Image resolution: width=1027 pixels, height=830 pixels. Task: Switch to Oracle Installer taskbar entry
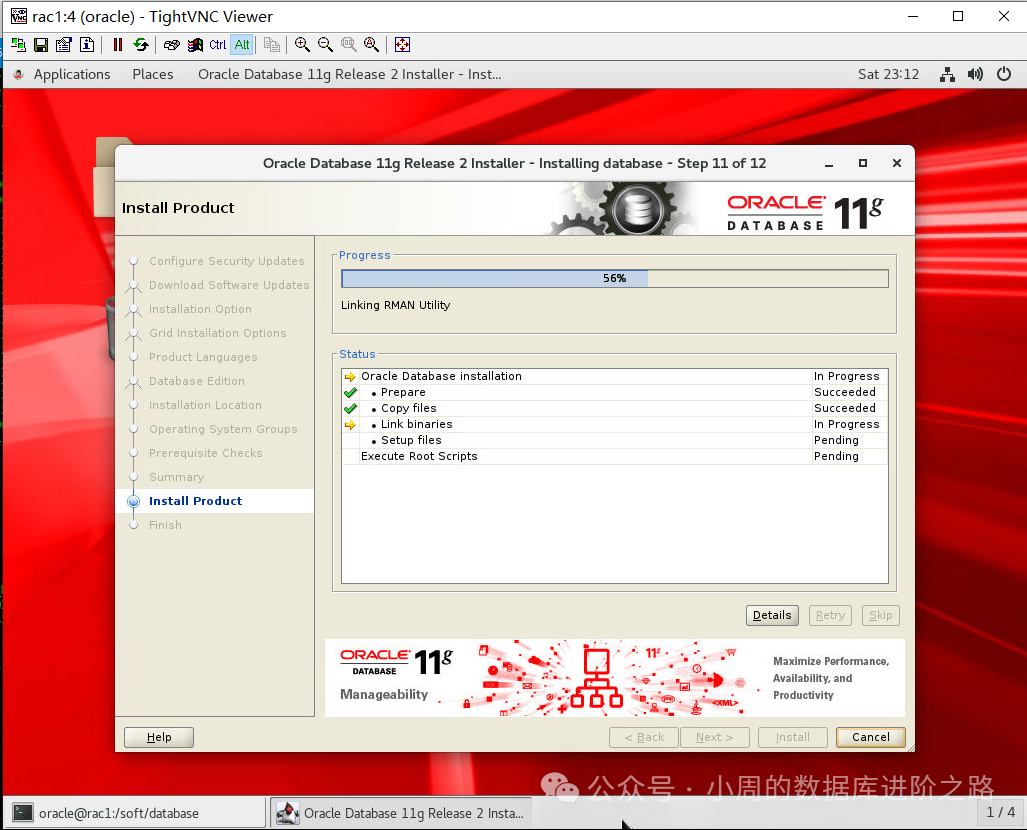point(401,813)
